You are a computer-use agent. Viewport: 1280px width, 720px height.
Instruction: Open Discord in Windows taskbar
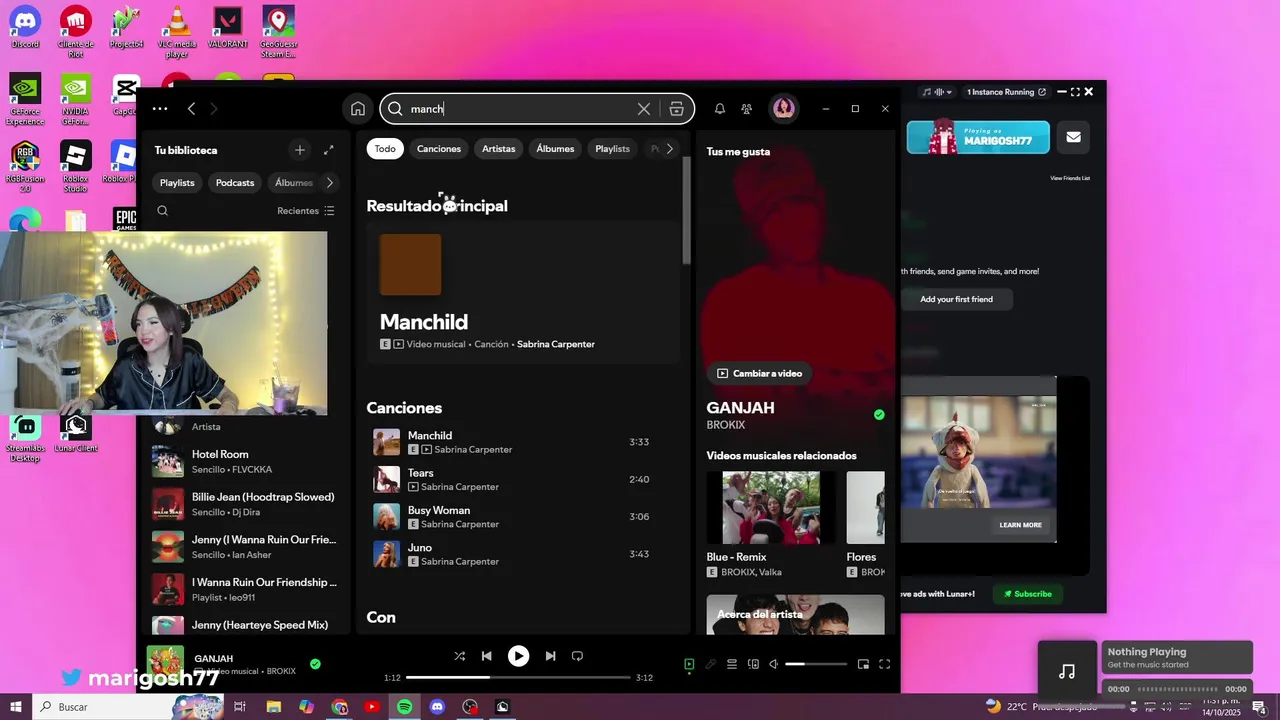pyautogui.click(x=437, y=707)
